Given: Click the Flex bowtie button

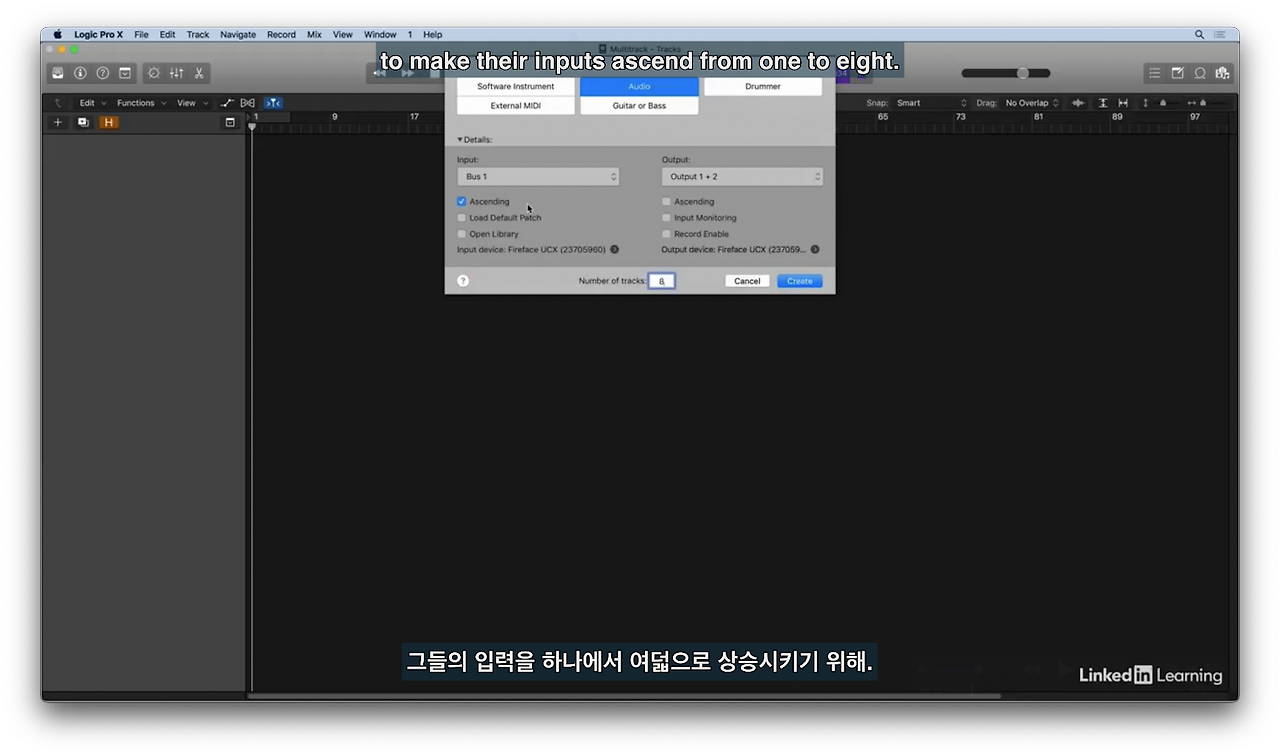Looking at the screenshot, I should [248, 103].
